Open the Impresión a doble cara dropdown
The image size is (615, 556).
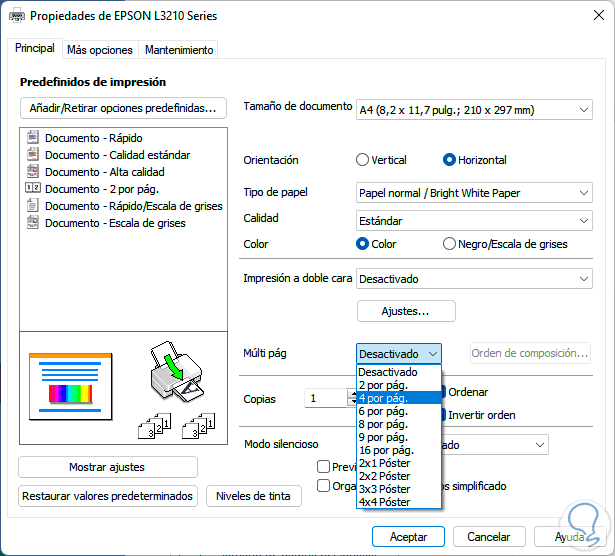pos(474,279)
